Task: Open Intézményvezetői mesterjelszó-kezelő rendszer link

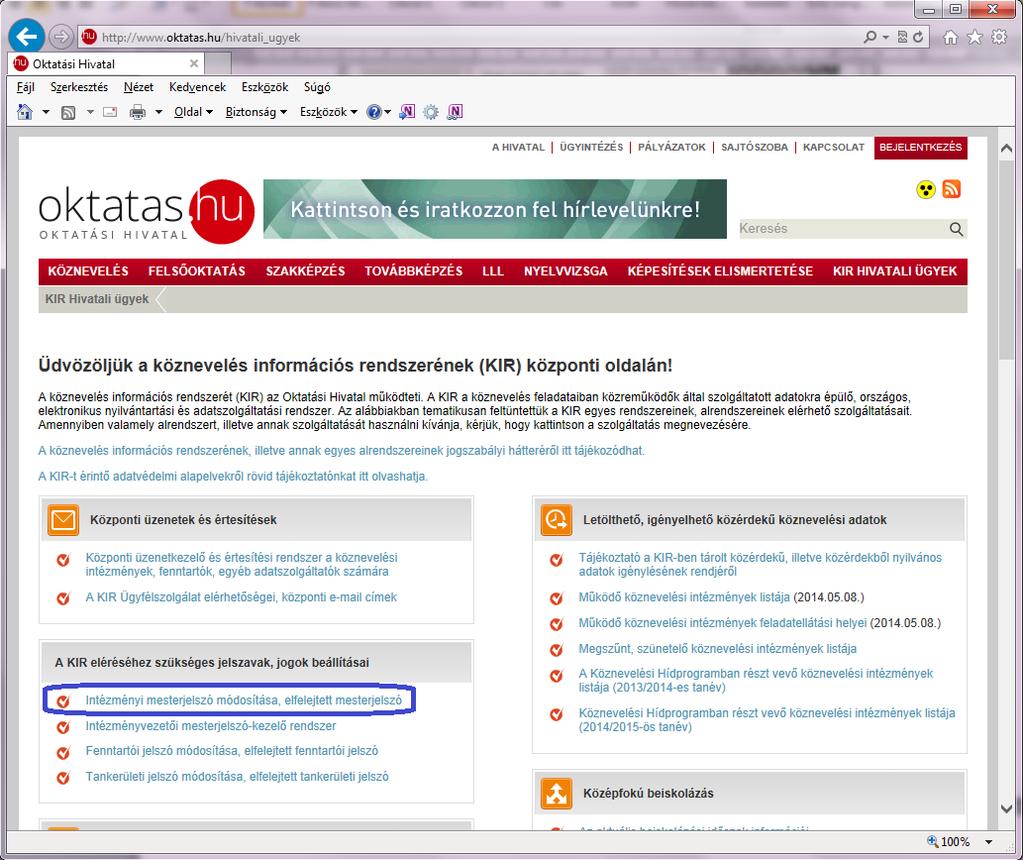Action: click(211, 726)
